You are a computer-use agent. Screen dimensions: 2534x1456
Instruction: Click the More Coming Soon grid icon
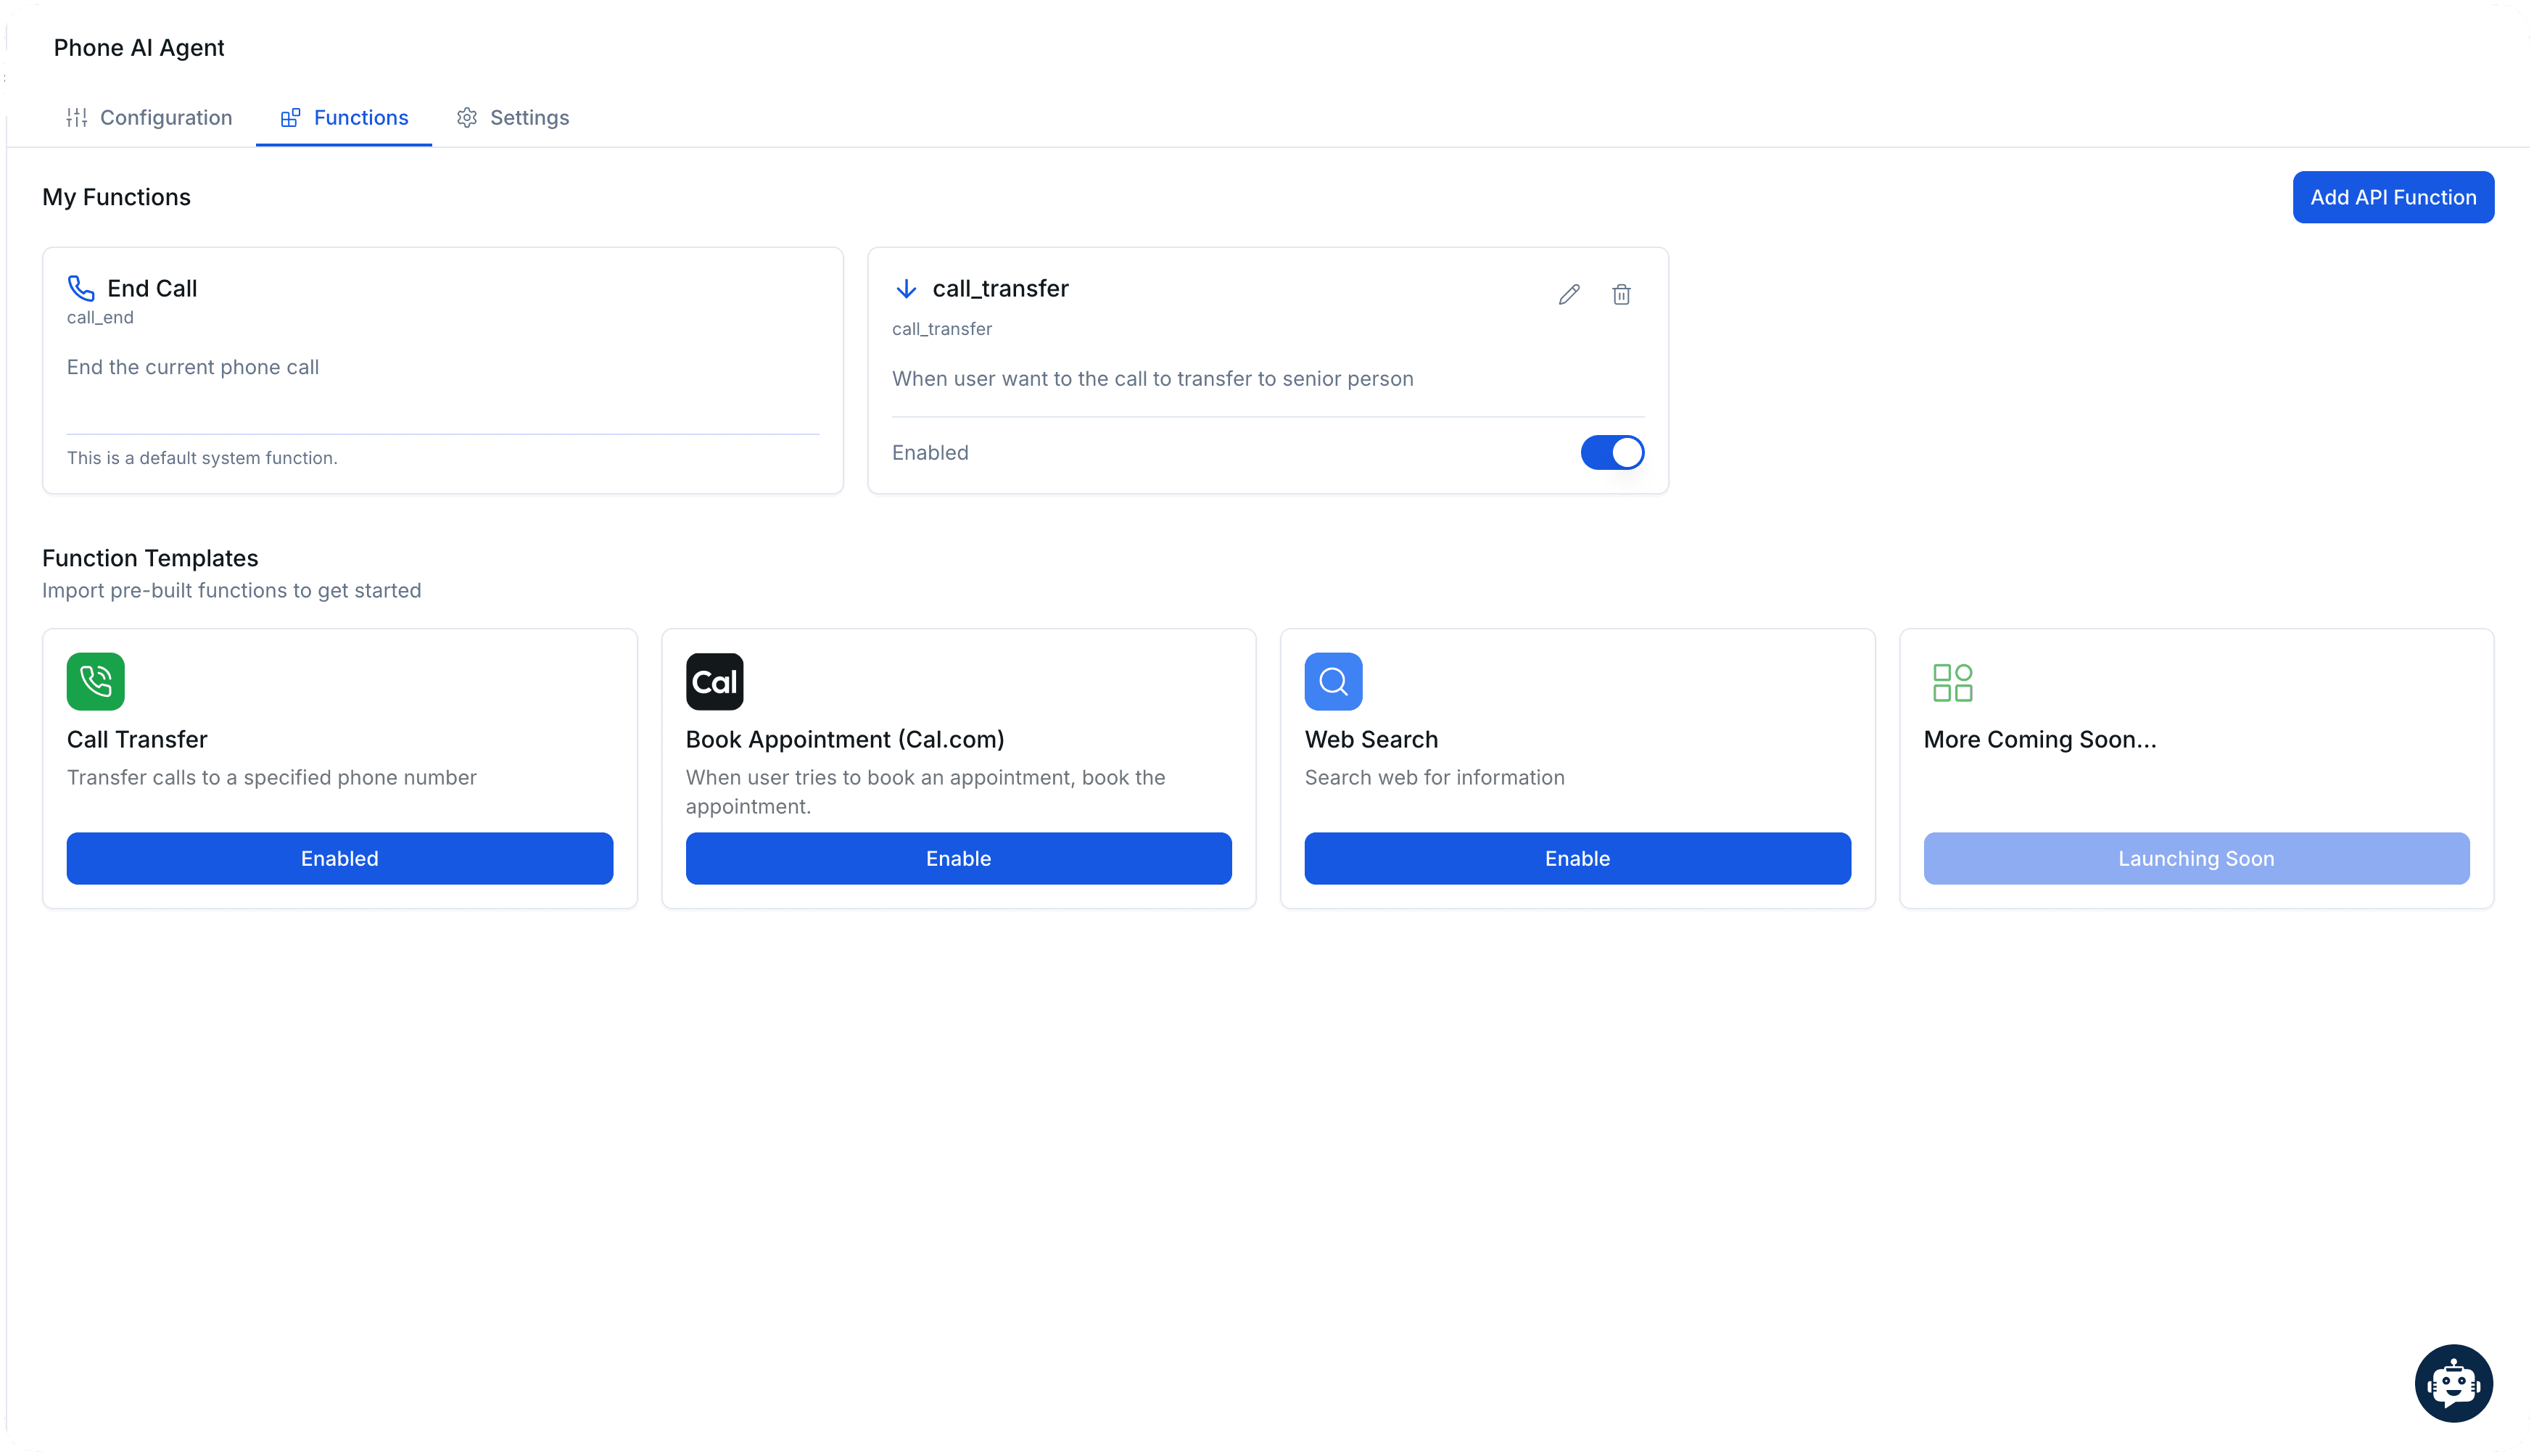pos(1952,682)
